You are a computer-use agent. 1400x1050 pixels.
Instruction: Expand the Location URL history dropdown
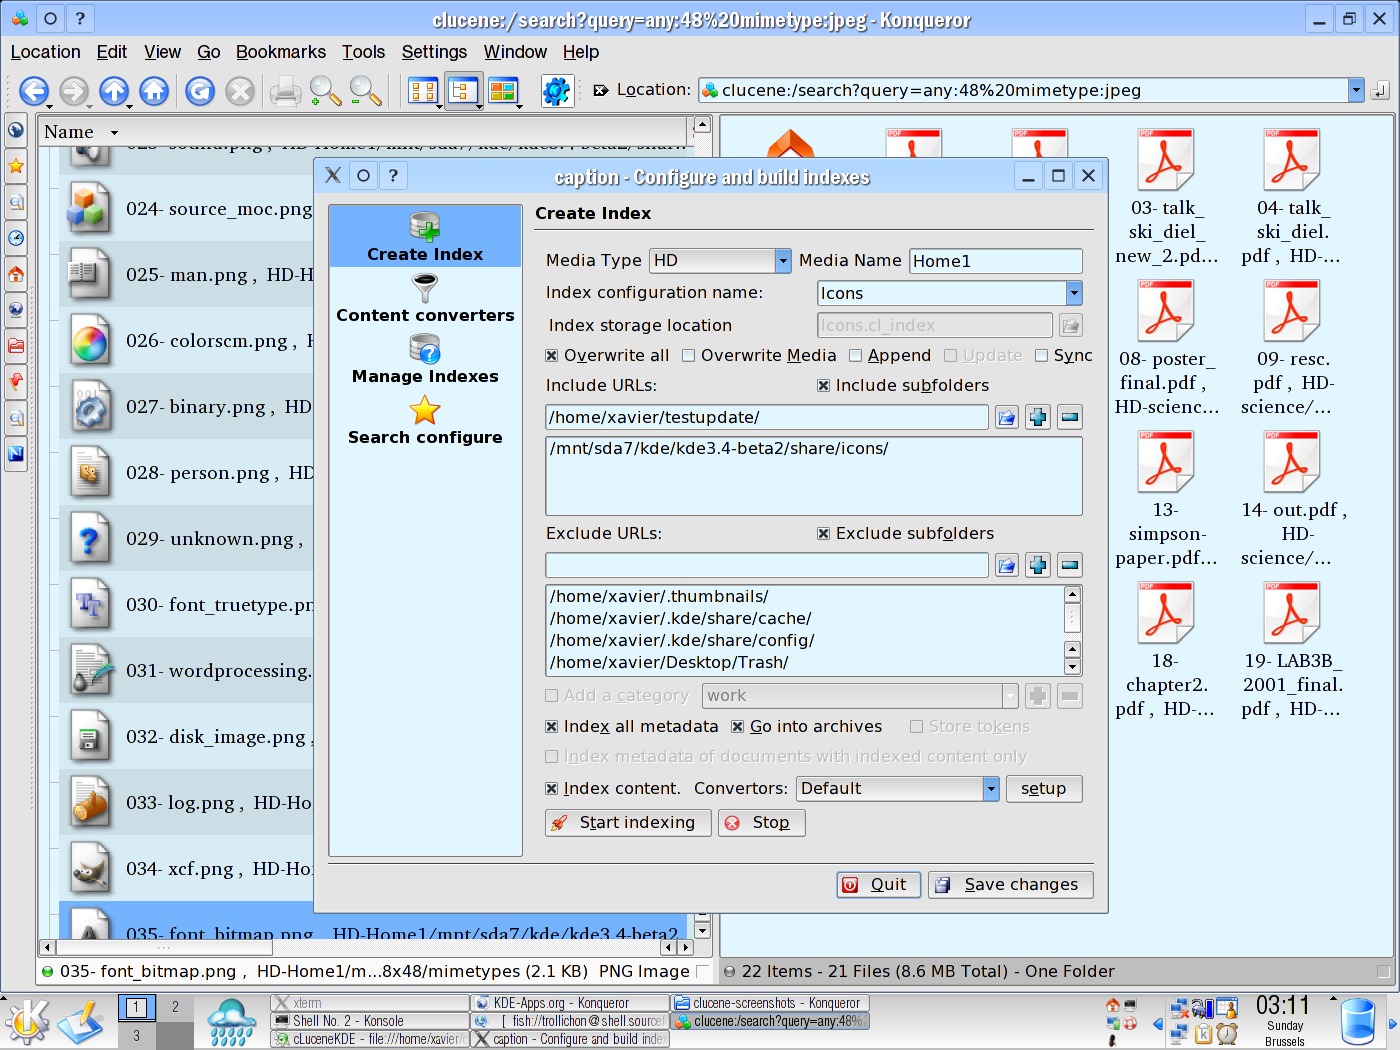coord(1356,90)
